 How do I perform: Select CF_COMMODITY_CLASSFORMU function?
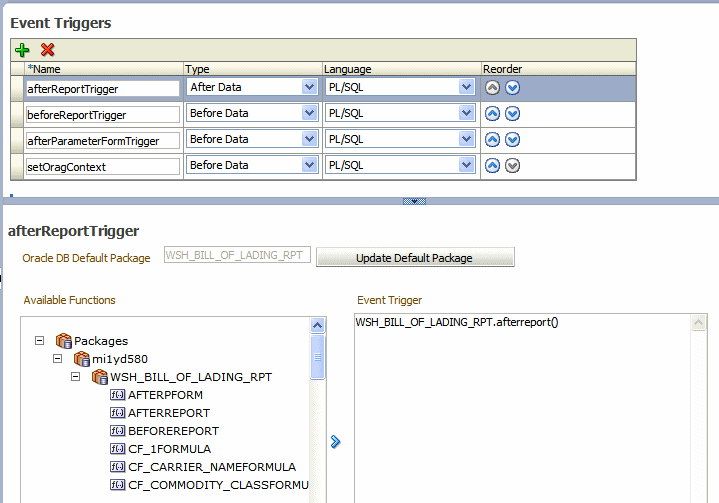coord(218,485)
